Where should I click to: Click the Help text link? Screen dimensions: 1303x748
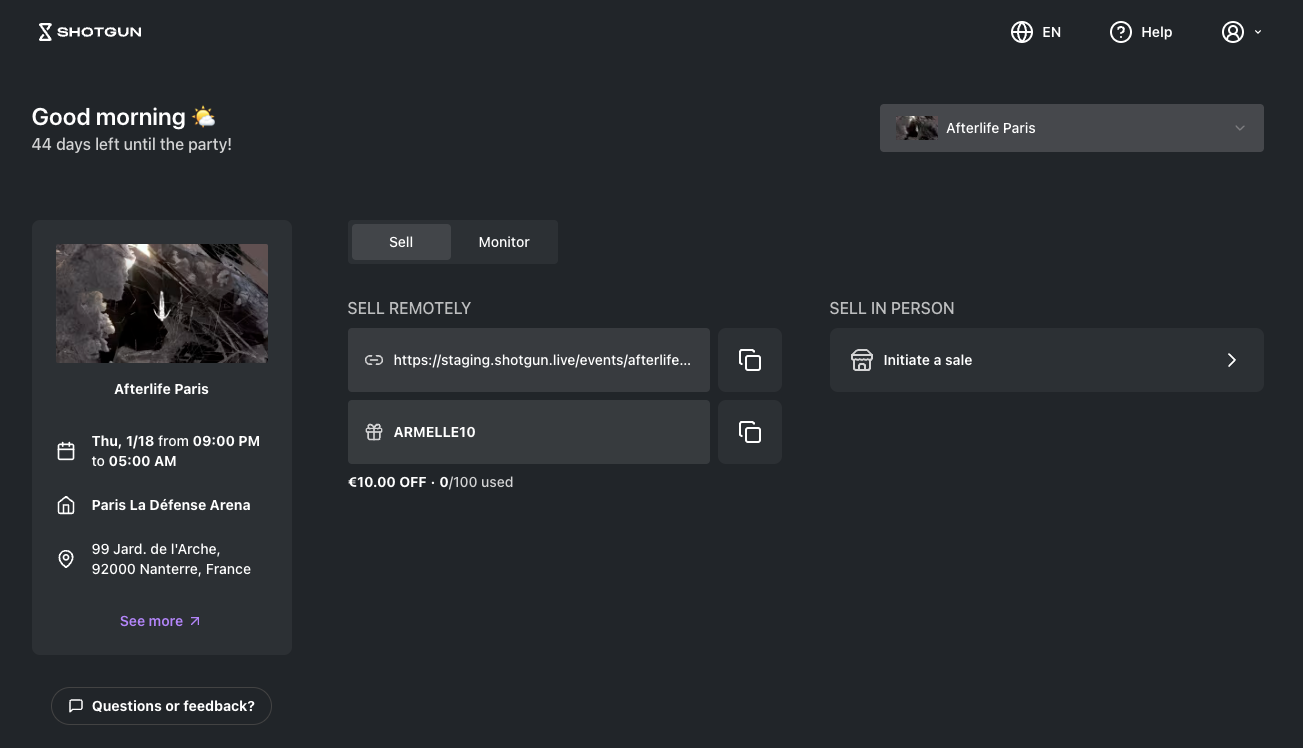[x=1156, y=32]
